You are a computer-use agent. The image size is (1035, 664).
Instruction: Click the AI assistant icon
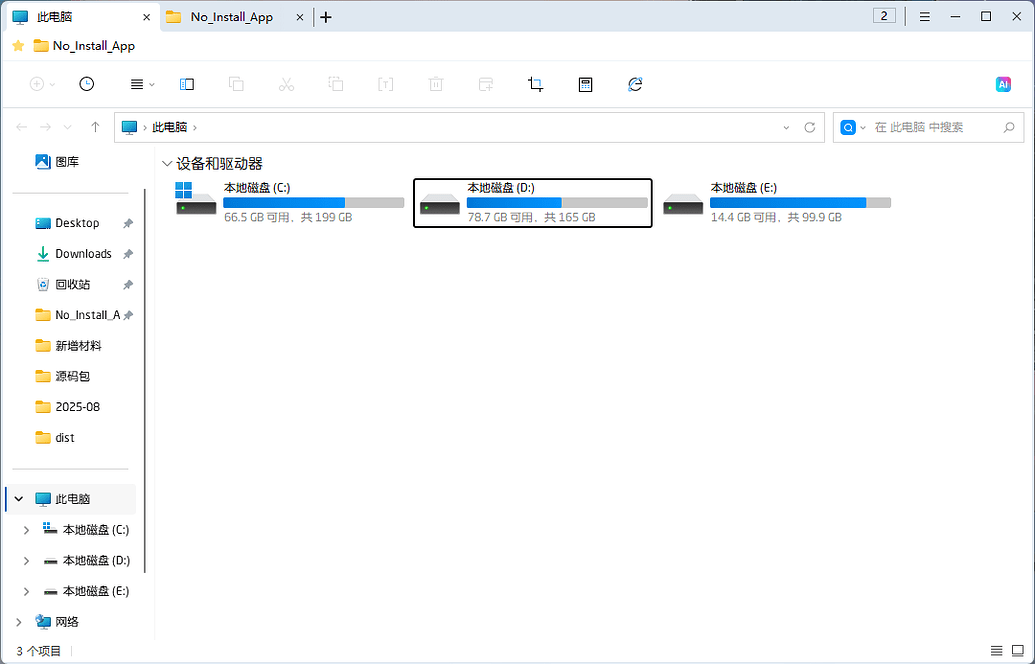tap(1003, 85)
